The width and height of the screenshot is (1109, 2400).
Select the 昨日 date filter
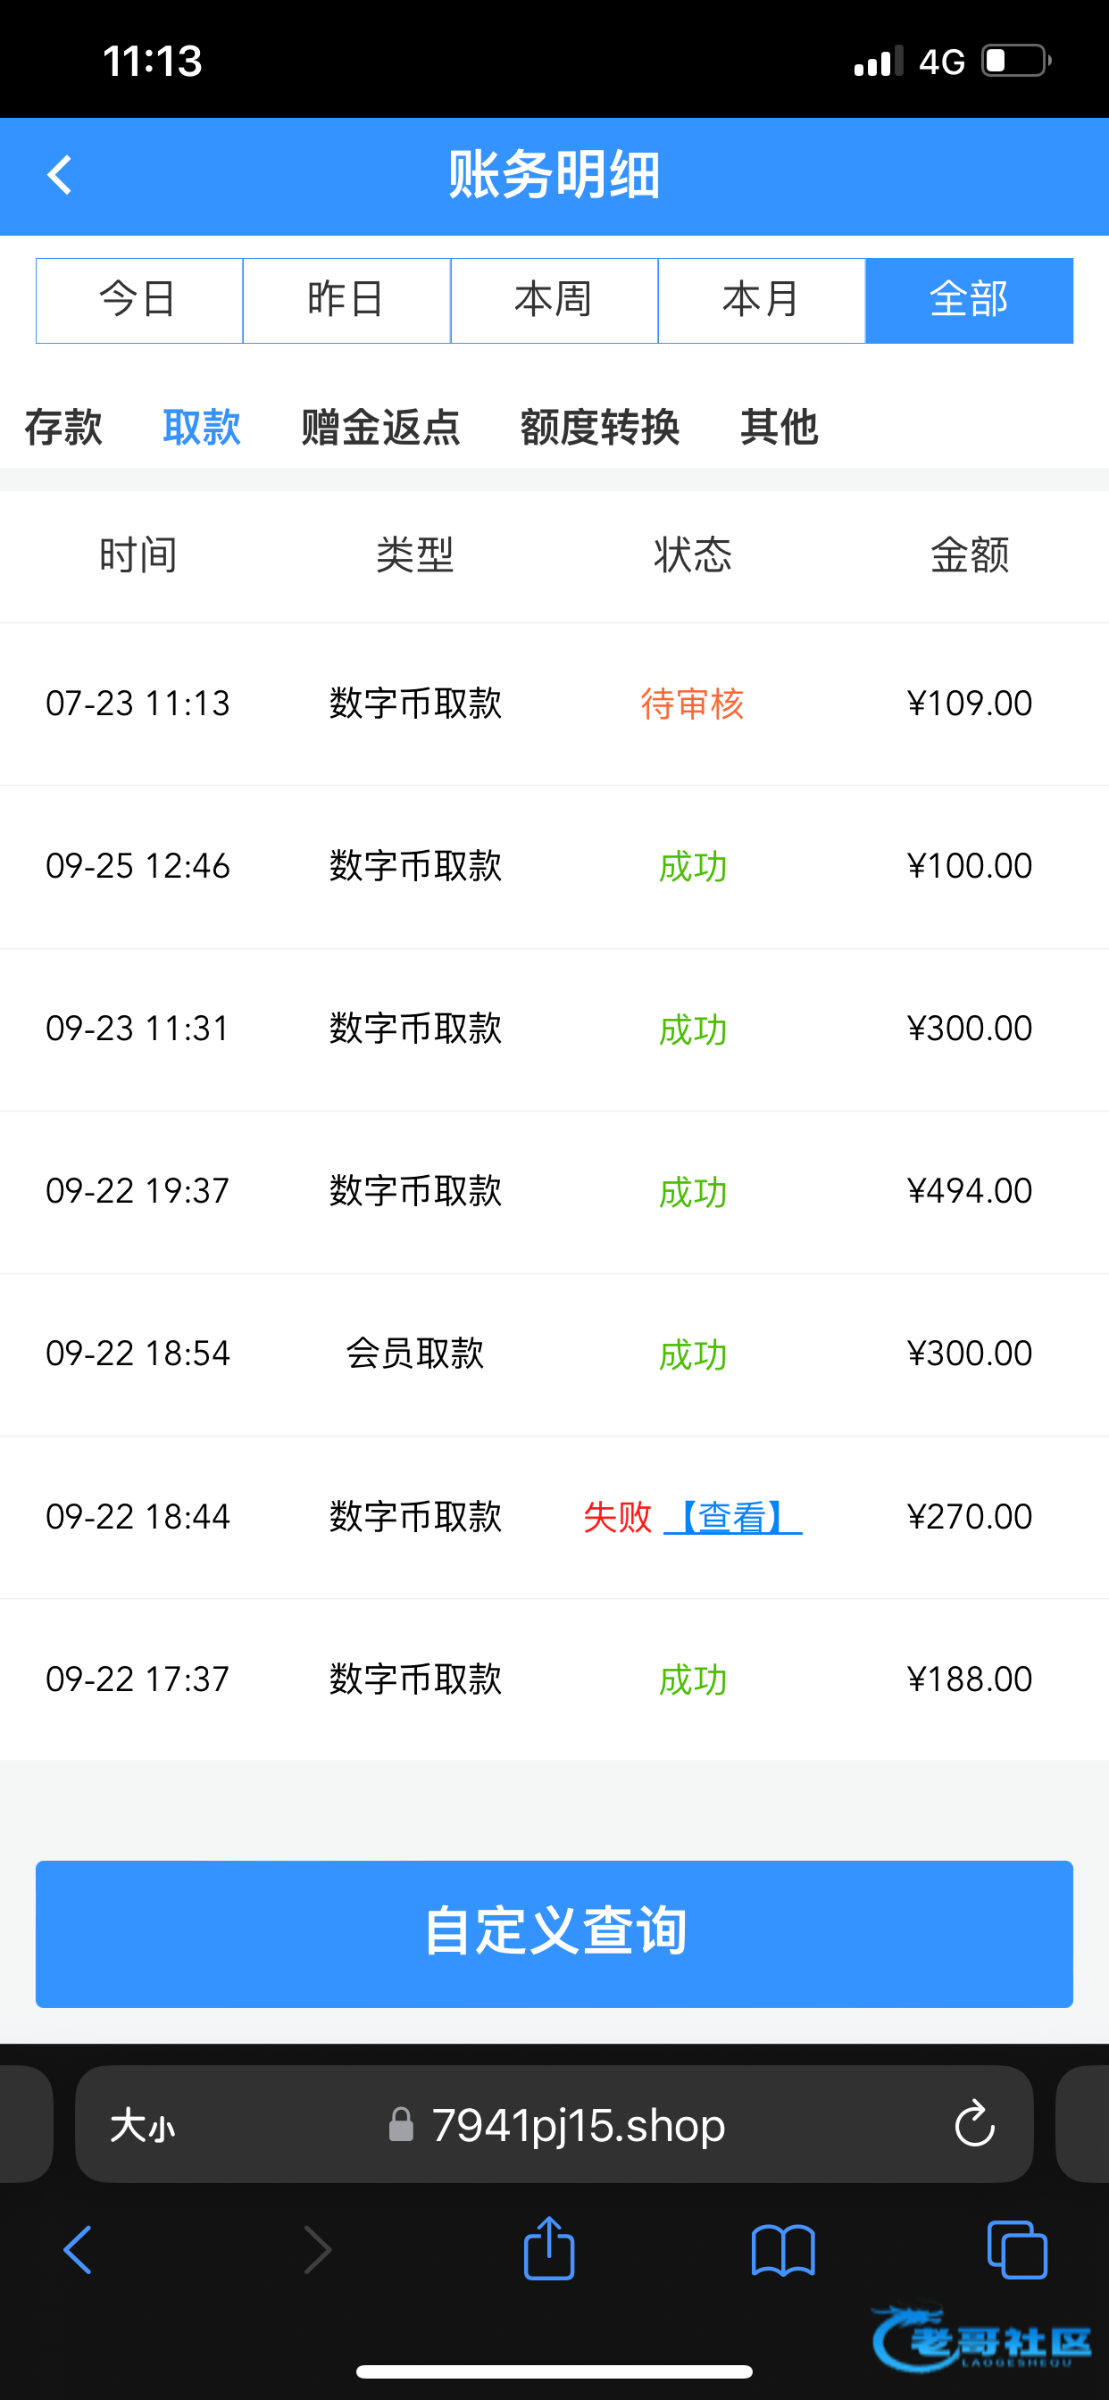346,300
